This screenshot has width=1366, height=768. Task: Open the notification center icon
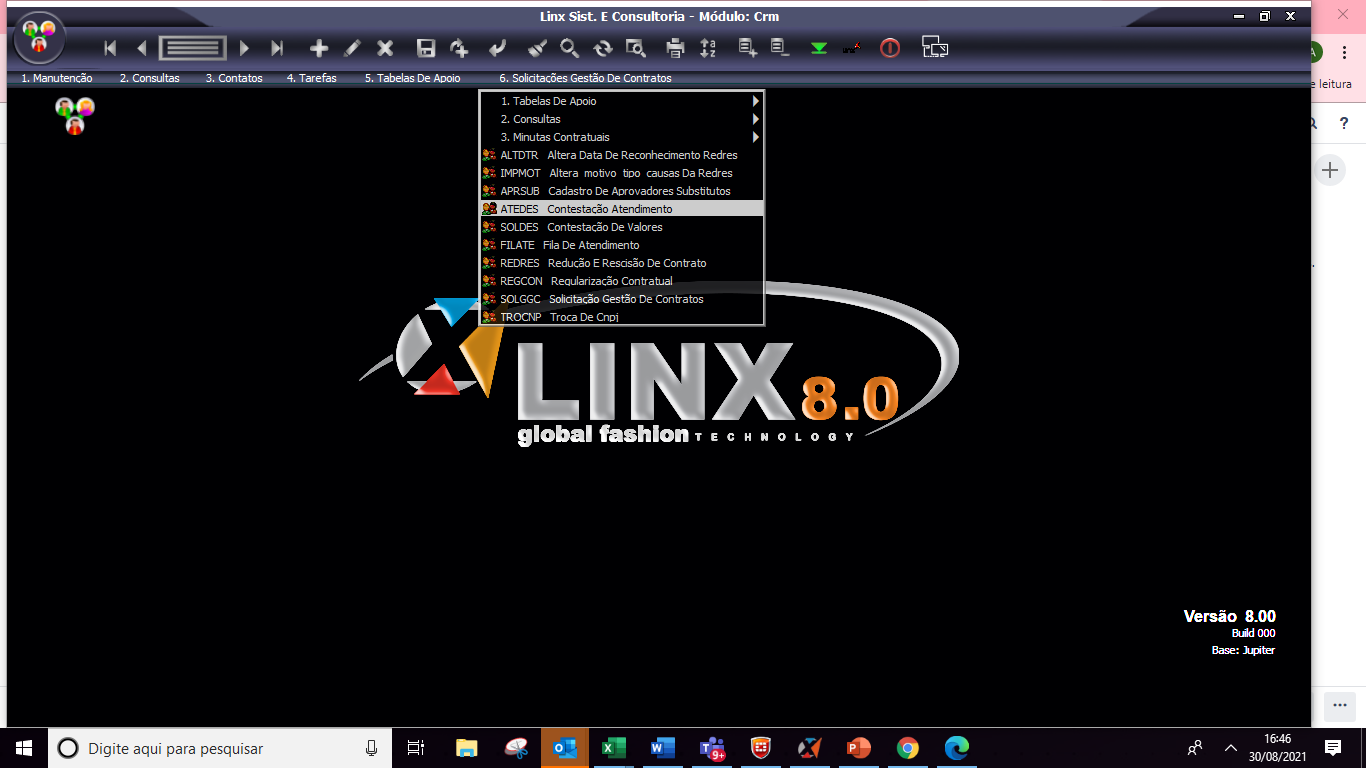click(1333, 748)
